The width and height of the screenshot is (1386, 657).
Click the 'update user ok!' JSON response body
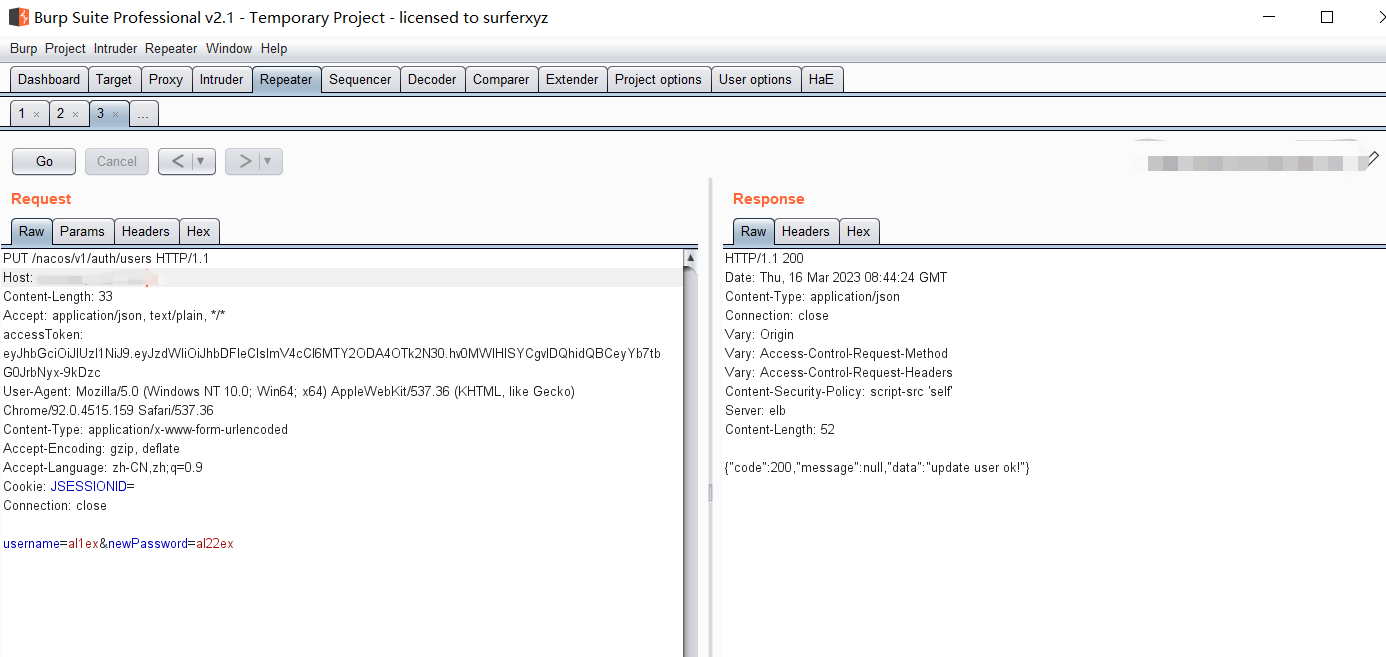tap(877, 467)
